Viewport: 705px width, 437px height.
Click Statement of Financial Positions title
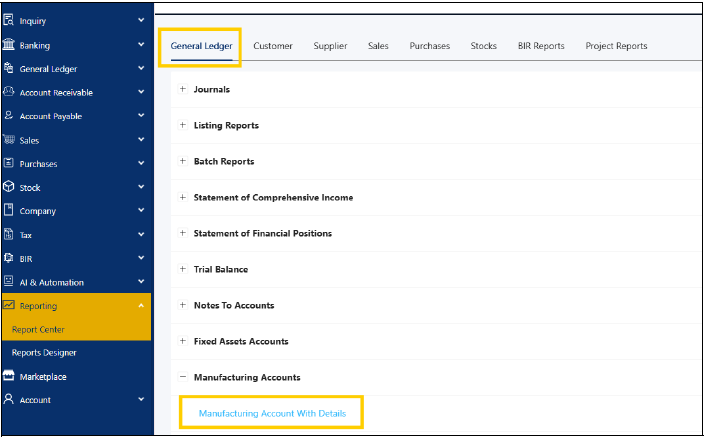263,233
